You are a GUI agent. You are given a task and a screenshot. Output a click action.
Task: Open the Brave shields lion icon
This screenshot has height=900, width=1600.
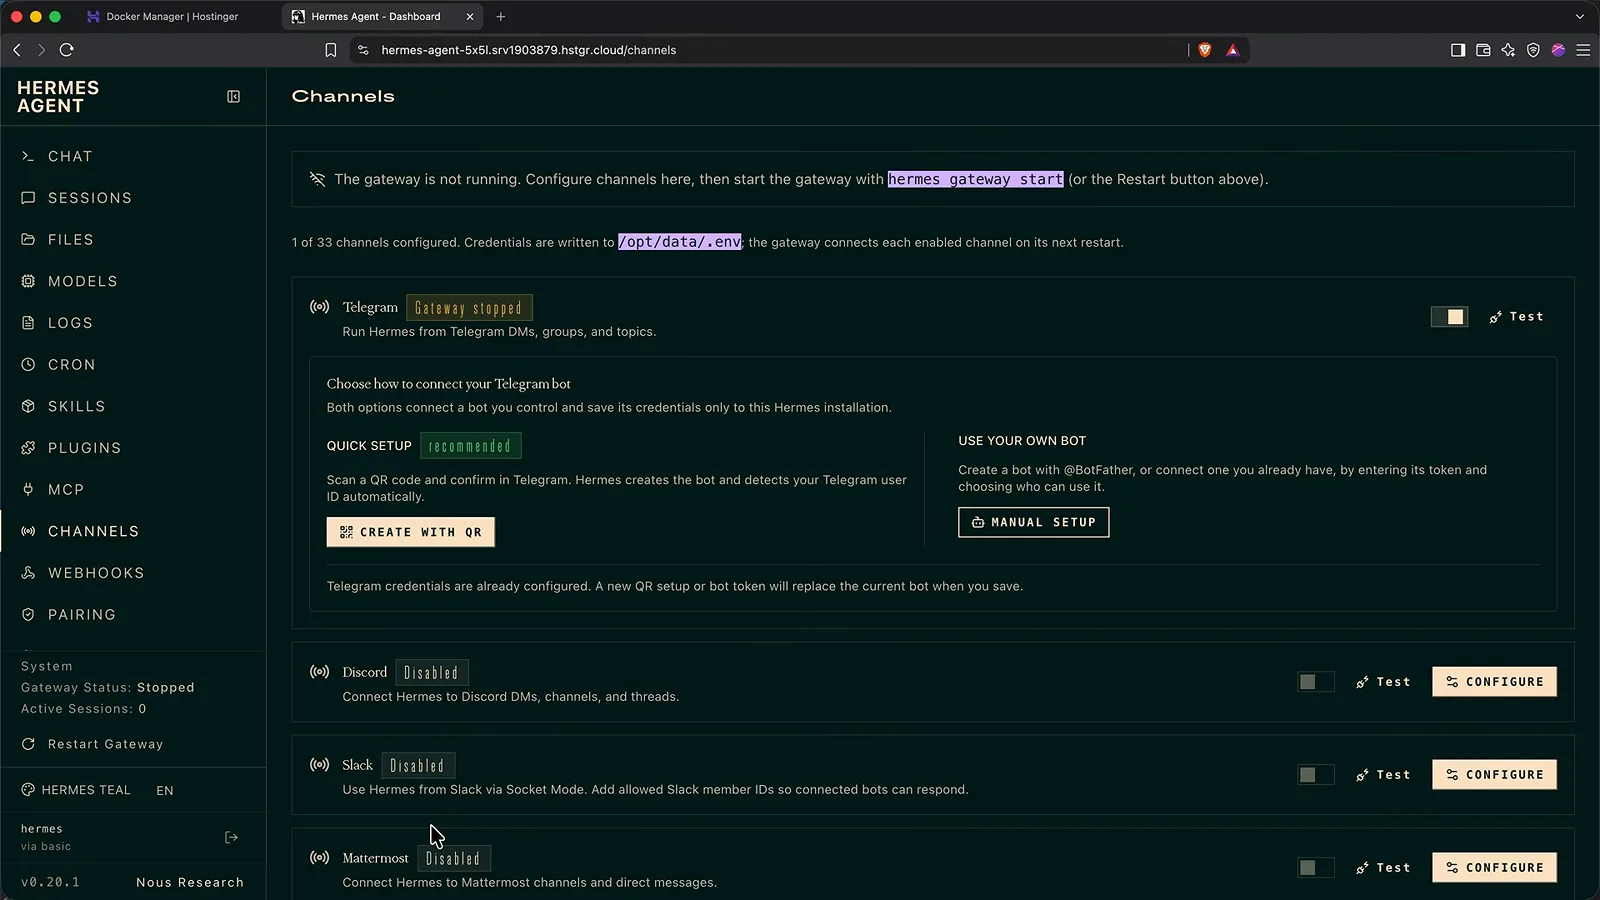(x=1205, y=50)
